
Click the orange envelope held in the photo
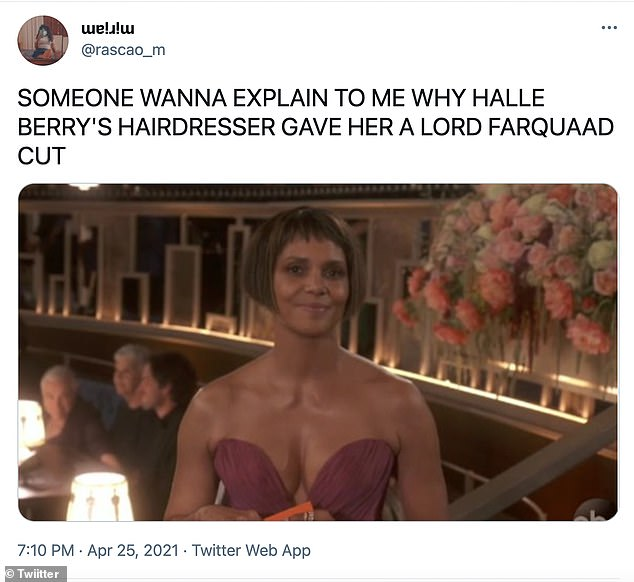coord(290,511)
